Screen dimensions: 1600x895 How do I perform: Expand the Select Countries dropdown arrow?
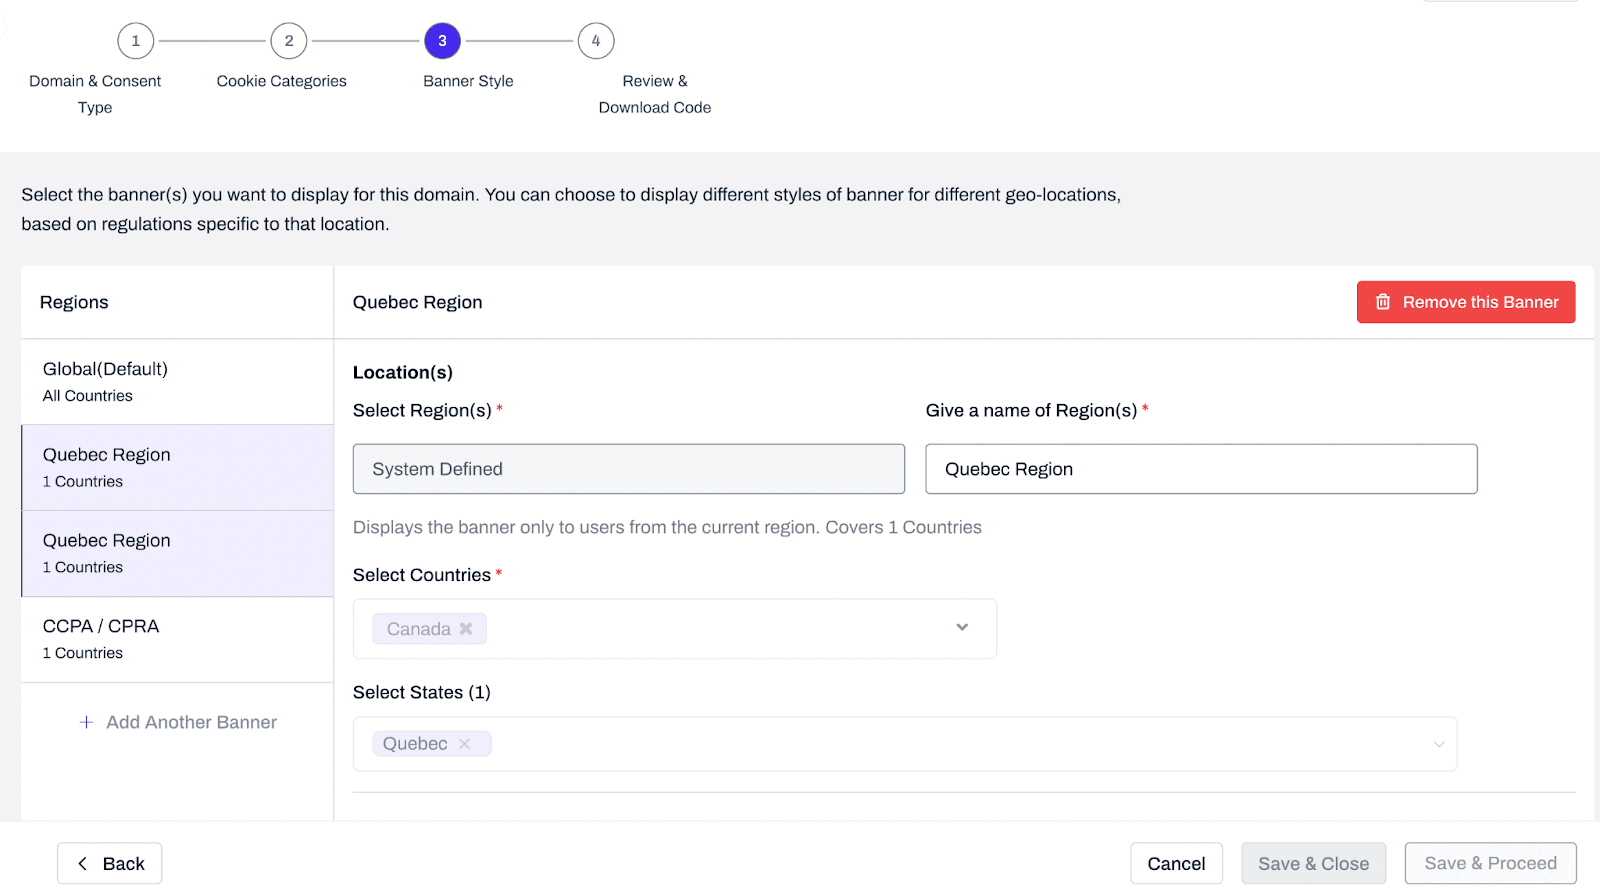tap(962, 628)
